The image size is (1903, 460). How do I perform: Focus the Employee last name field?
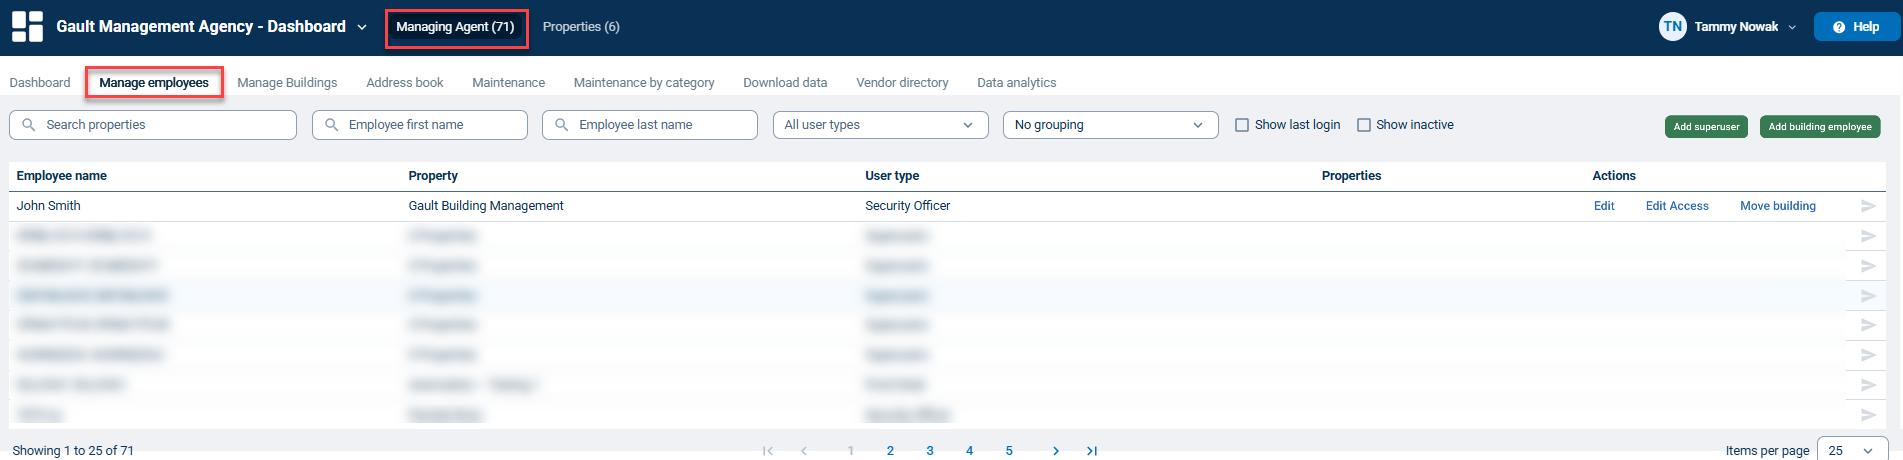tap(650, 125)
